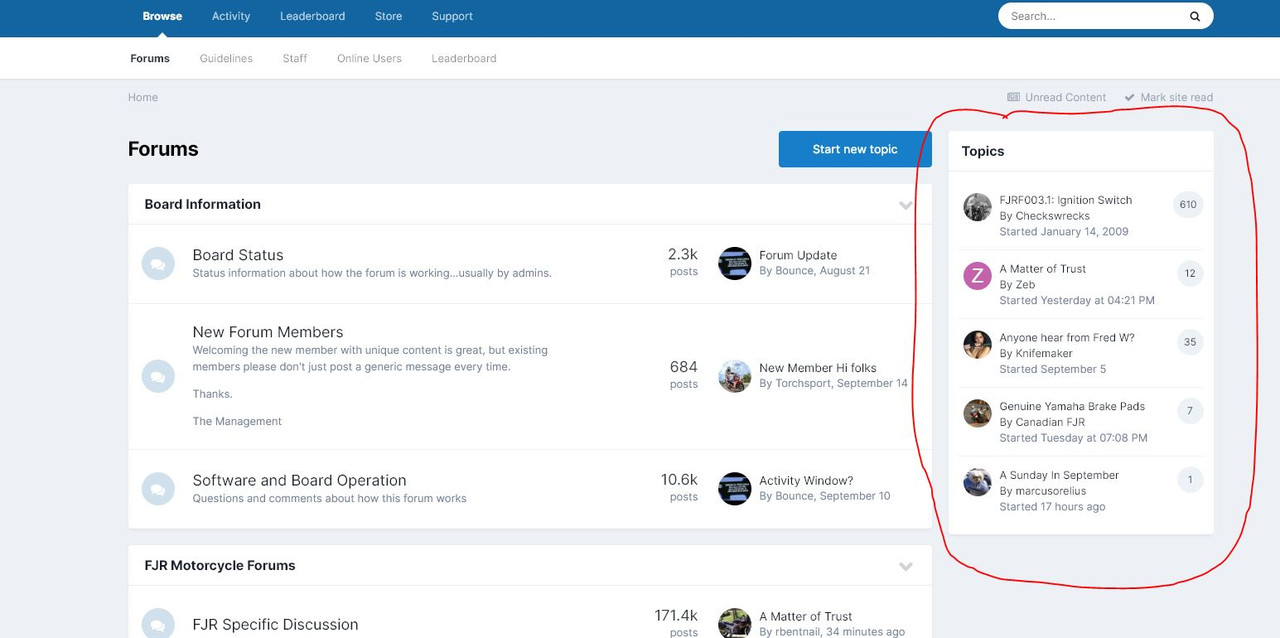Viewport: 1280px width, 638px height.
Task: Open the marcusorelius avatar
Action: tap(977, 482)
